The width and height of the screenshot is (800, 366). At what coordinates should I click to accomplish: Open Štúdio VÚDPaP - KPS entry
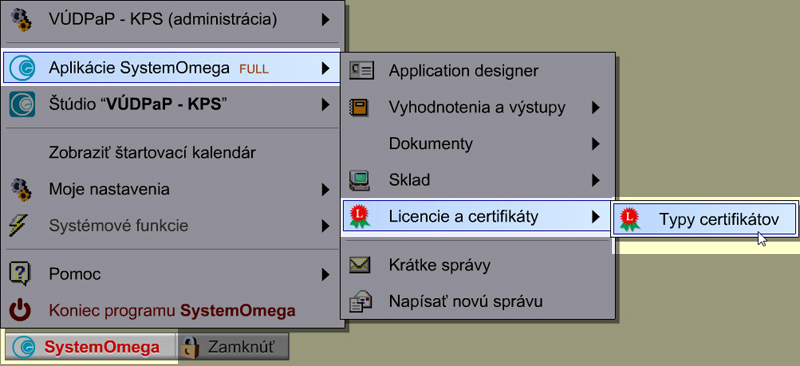pyautogui.click(x=170, y=105)
